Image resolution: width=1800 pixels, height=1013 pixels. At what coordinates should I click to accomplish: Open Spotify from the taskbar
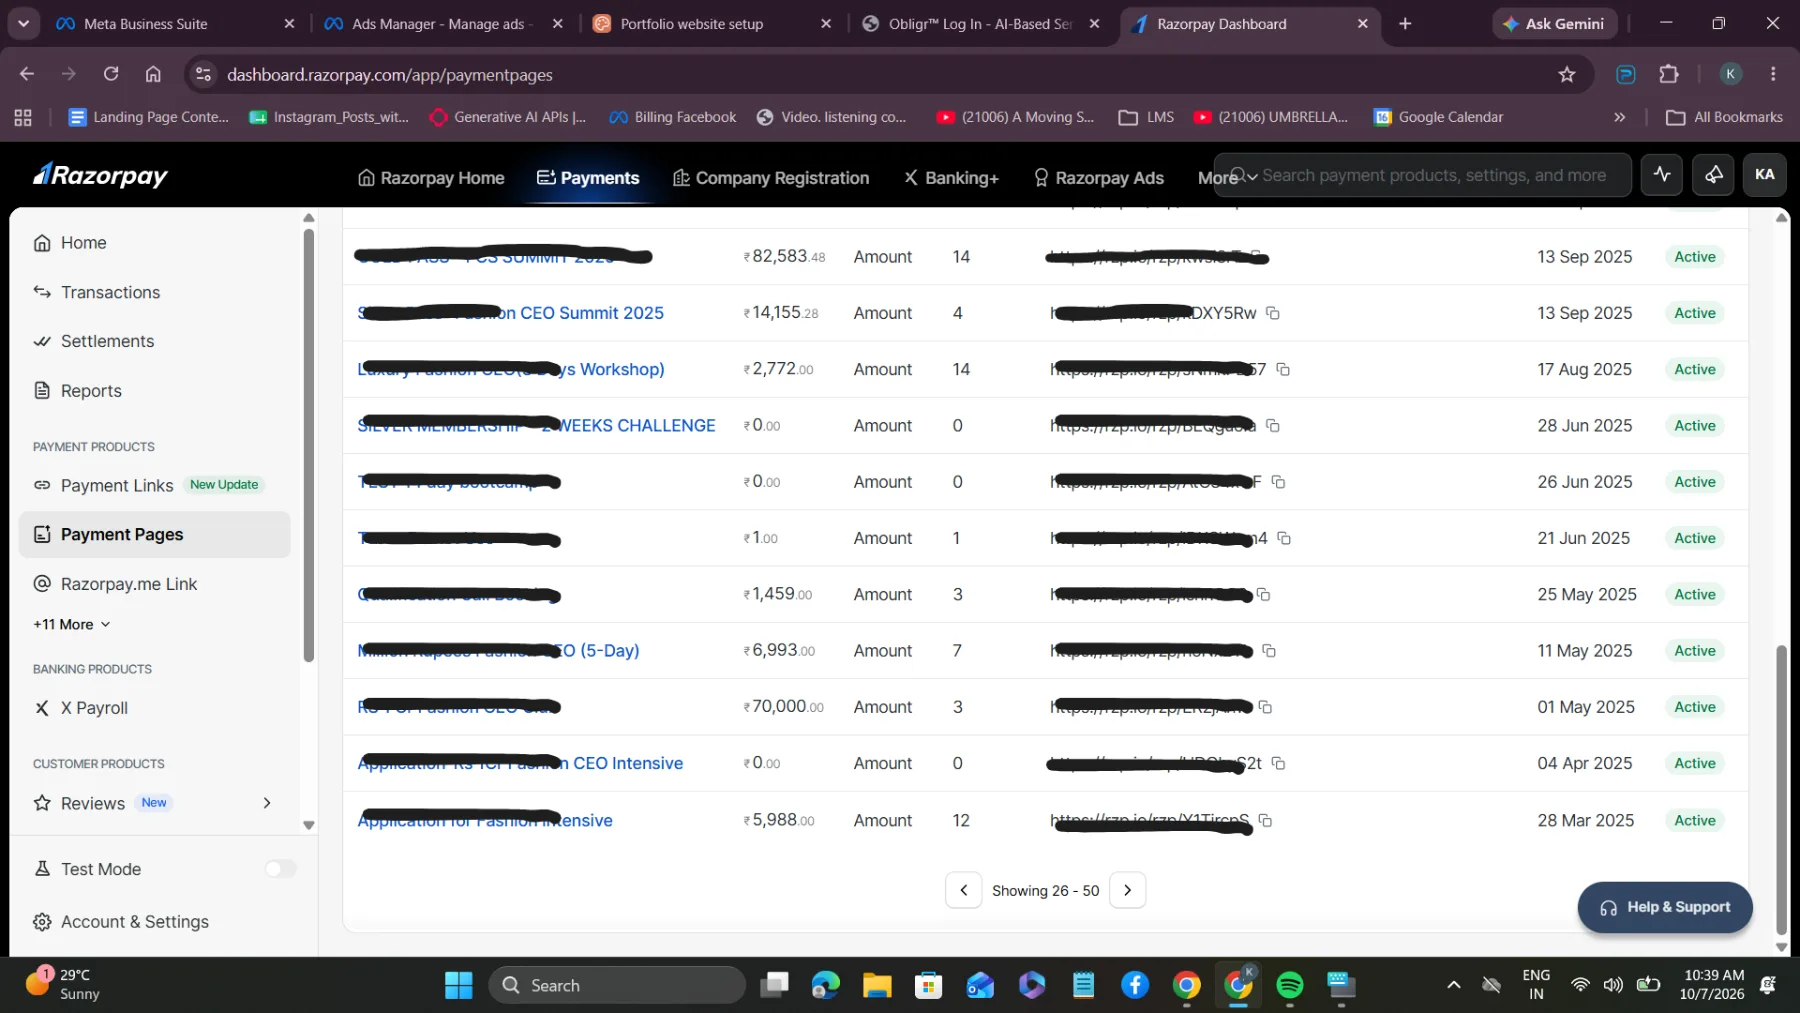tap(1290, 985)
